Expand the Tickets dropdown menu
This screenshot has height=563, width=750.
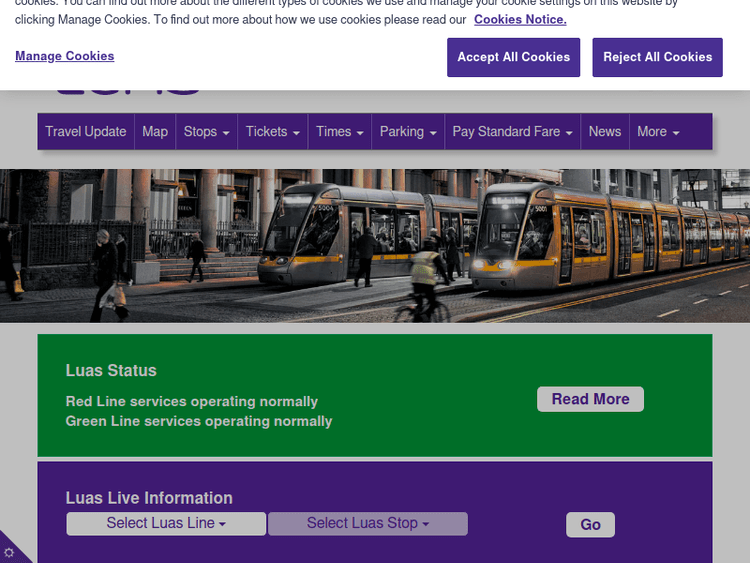(273, 132)
